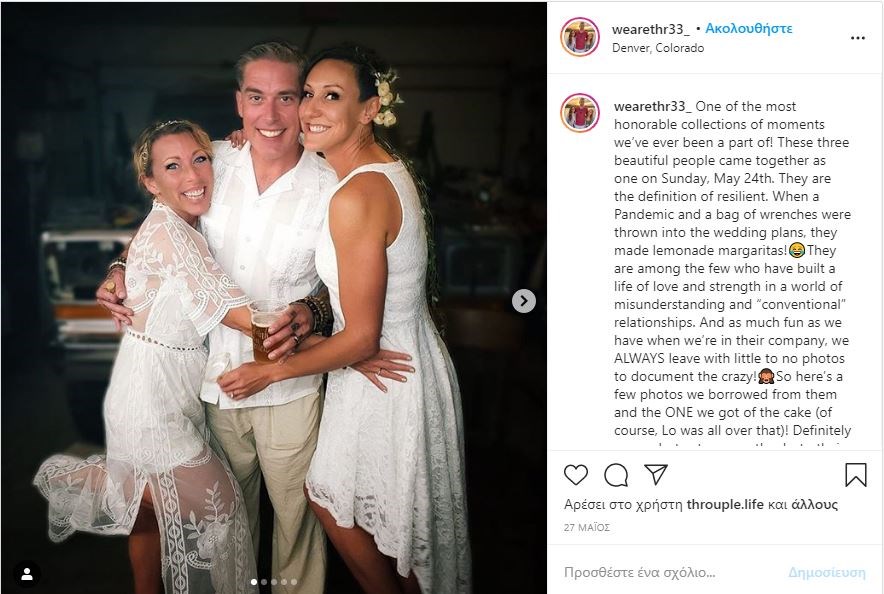This screenshot has width=884, height=594.
Task: Click the wearethr33_ username in caption
Action: point(652,106)
